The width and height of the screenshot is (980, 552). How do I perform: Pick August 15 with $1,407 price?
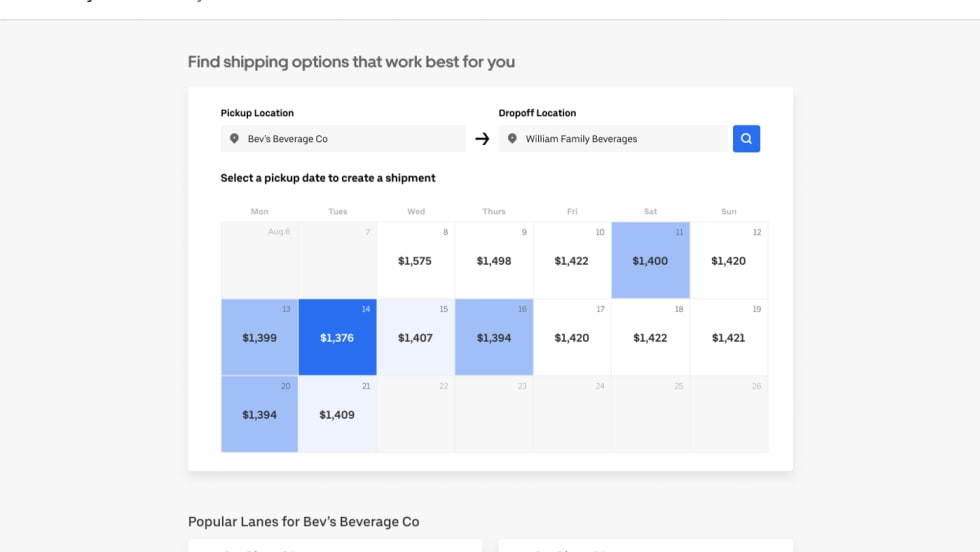pos(415,338)
